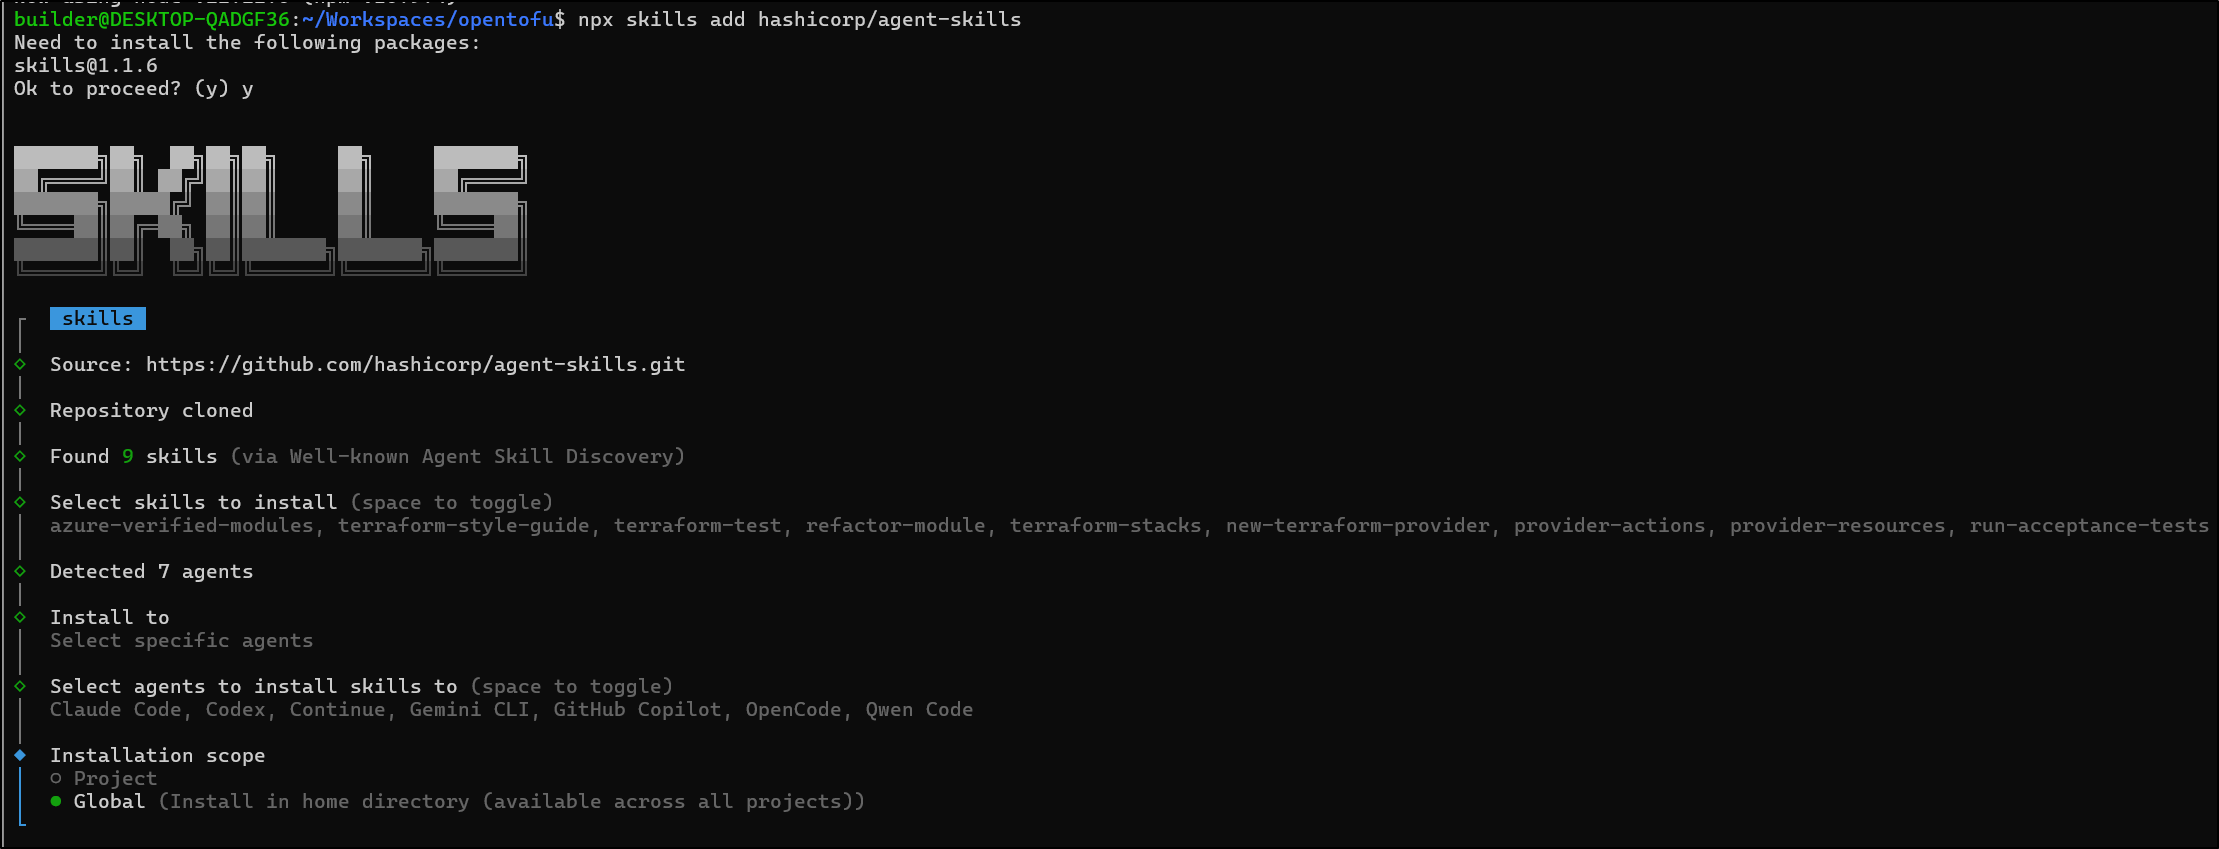The width and height of the screenshot is (2219, 849).
Task: Click the diamond beside Select agents to install skills to
Action: coord(20,686)
